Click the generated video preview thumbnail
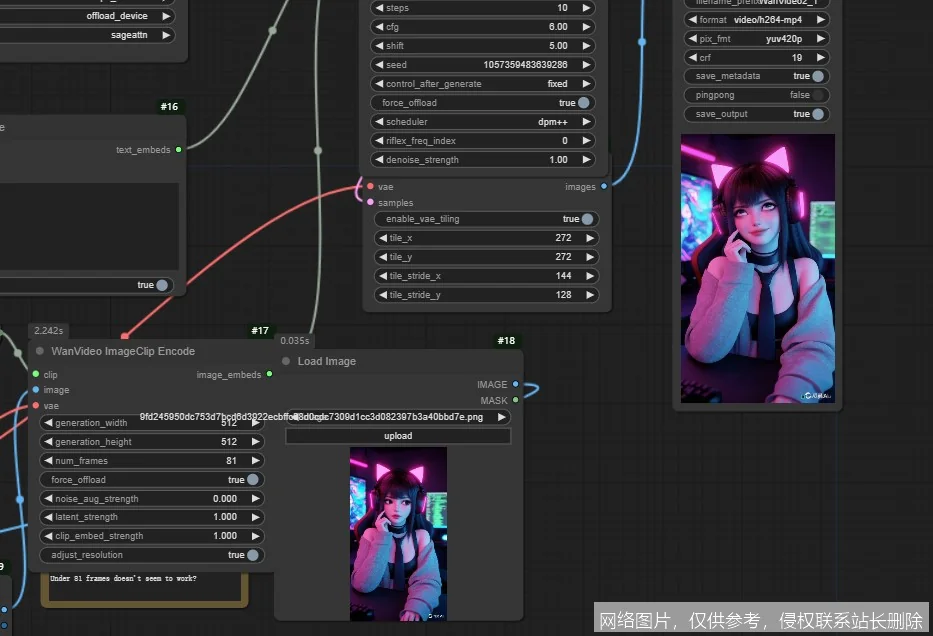 [x=757, y=270]
